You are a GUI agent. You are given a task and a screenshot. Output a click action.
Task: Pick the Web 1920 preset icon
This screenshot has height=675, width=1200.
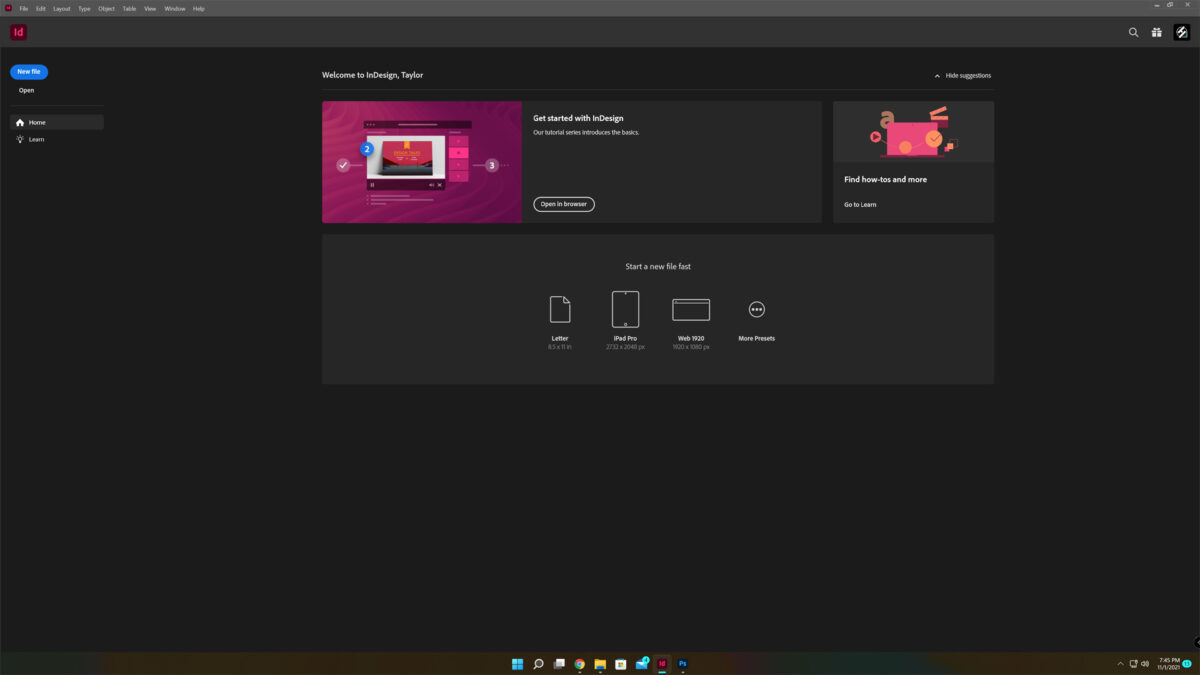(x=691, y=310)
